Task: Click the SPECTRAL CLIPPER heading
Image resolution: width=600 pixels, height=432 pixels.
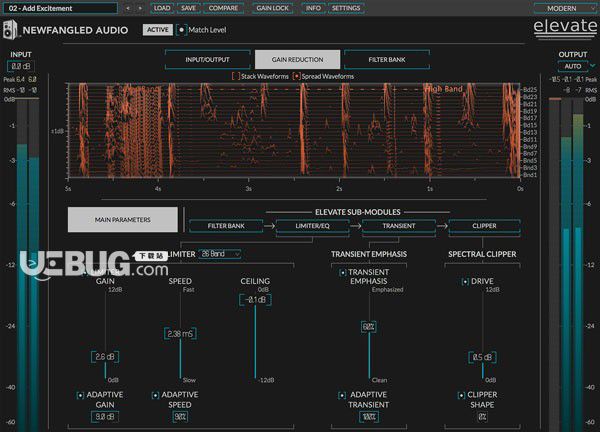Action: (x=482, y=254)
